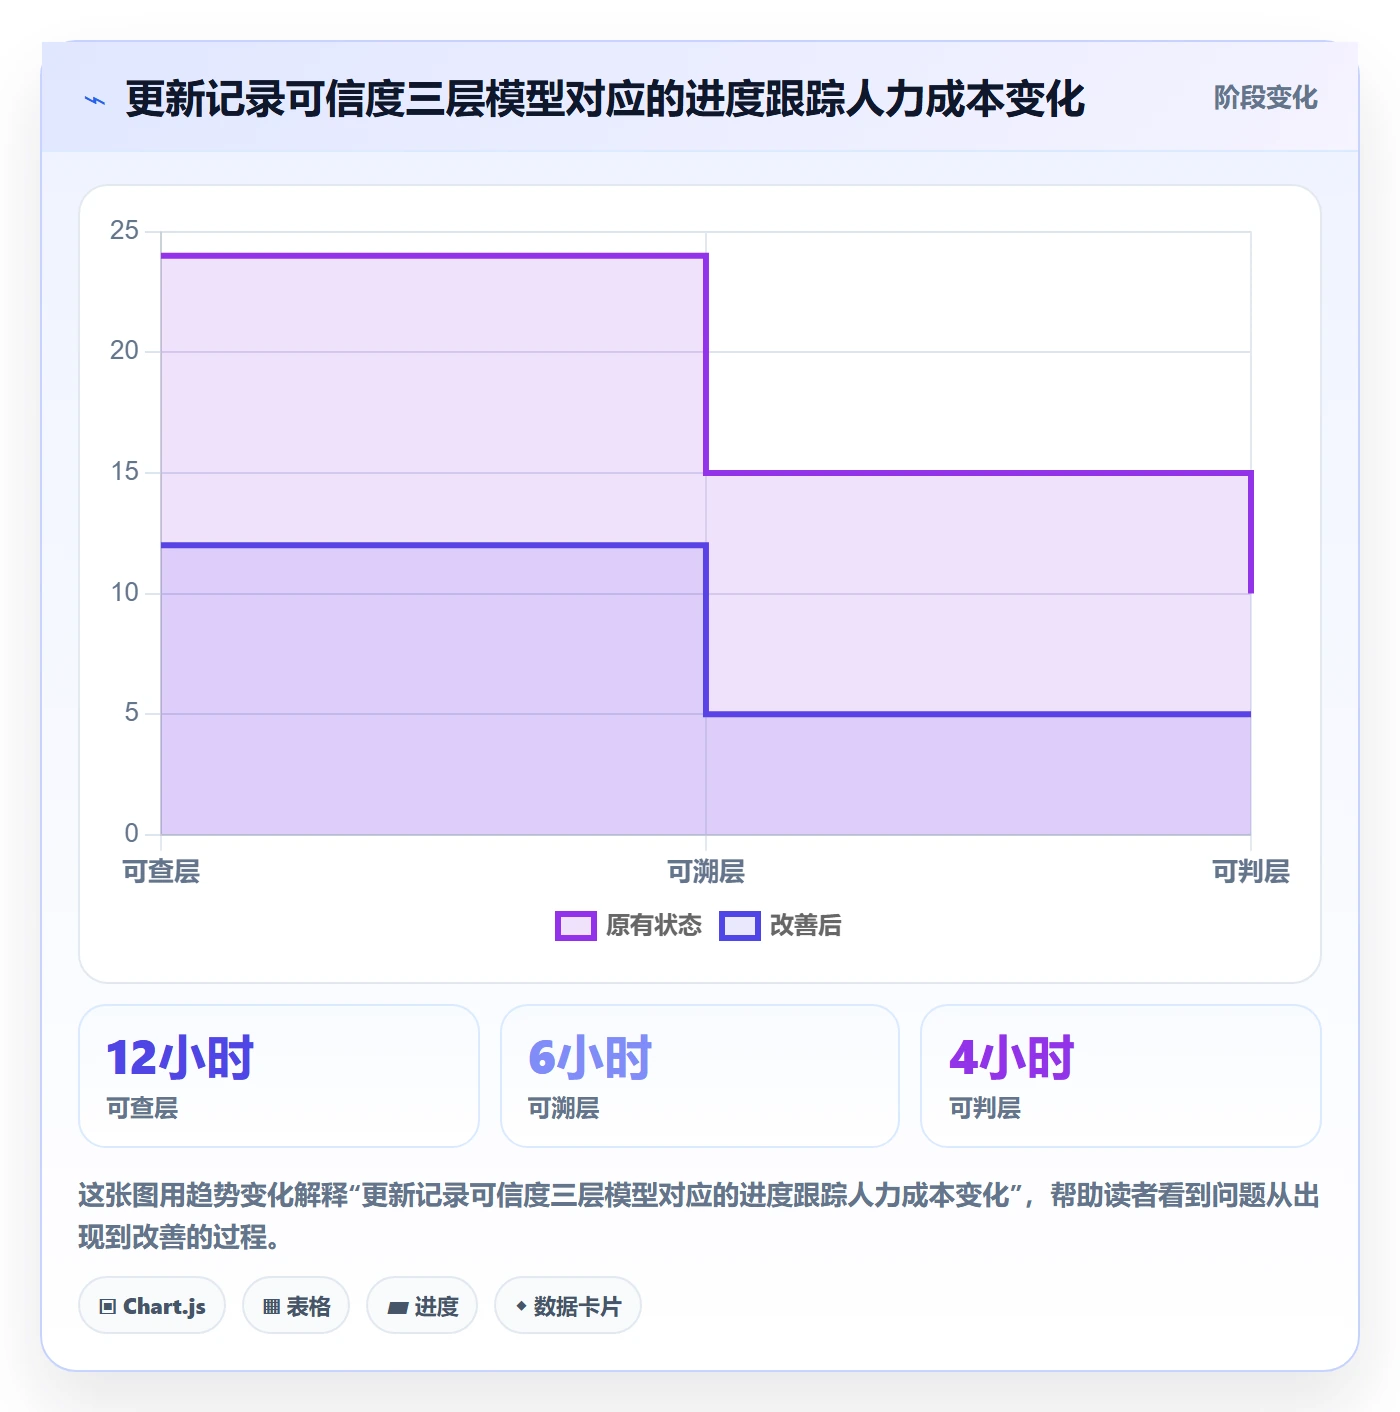Click the description paragraph starting 这张图用趋势变化
This screenshot has height=1412, width=1400.
click(x=699, y=1216)
